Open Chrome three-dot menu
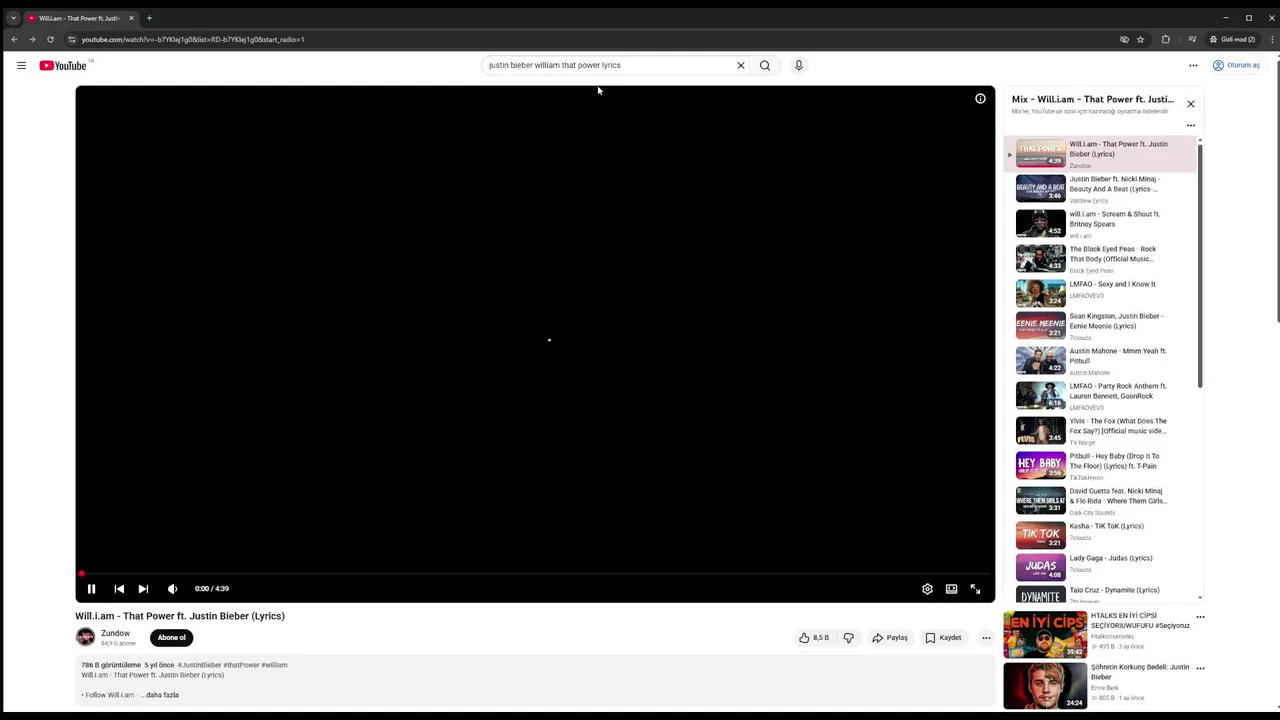Screen dimensions: 1280x720 [x=1272, y=39]
